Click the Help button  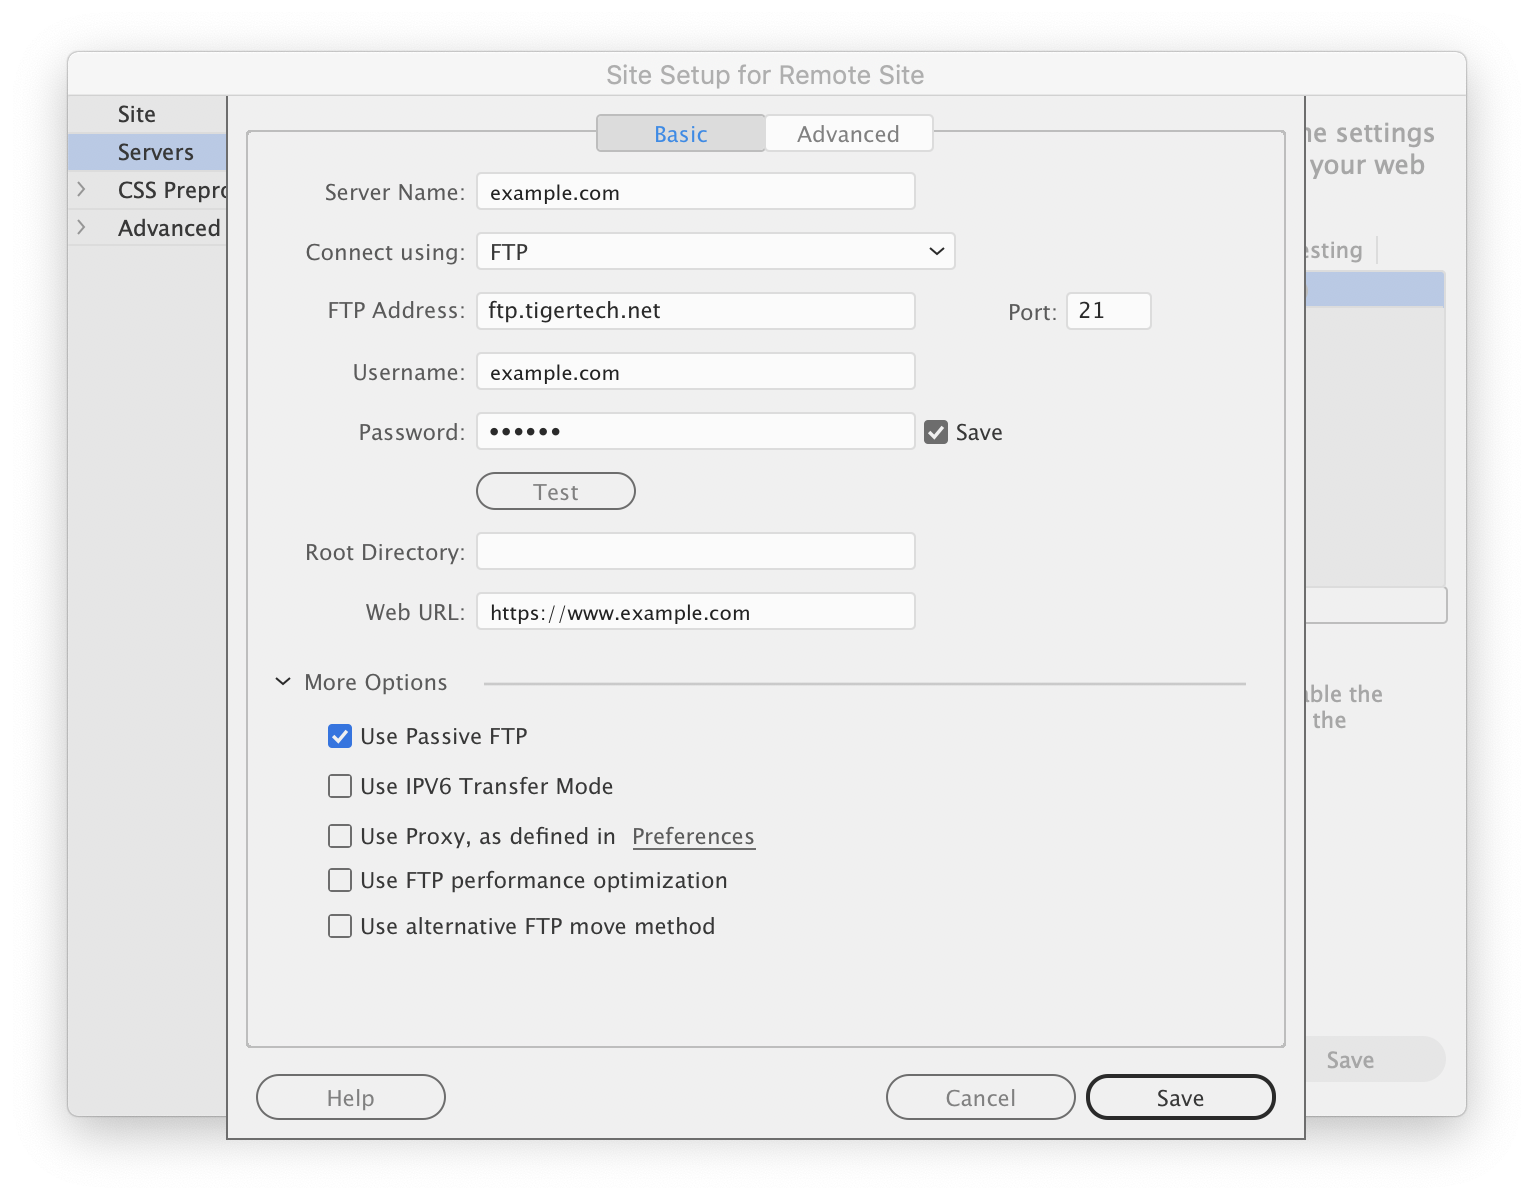(x=350, y=1097)
